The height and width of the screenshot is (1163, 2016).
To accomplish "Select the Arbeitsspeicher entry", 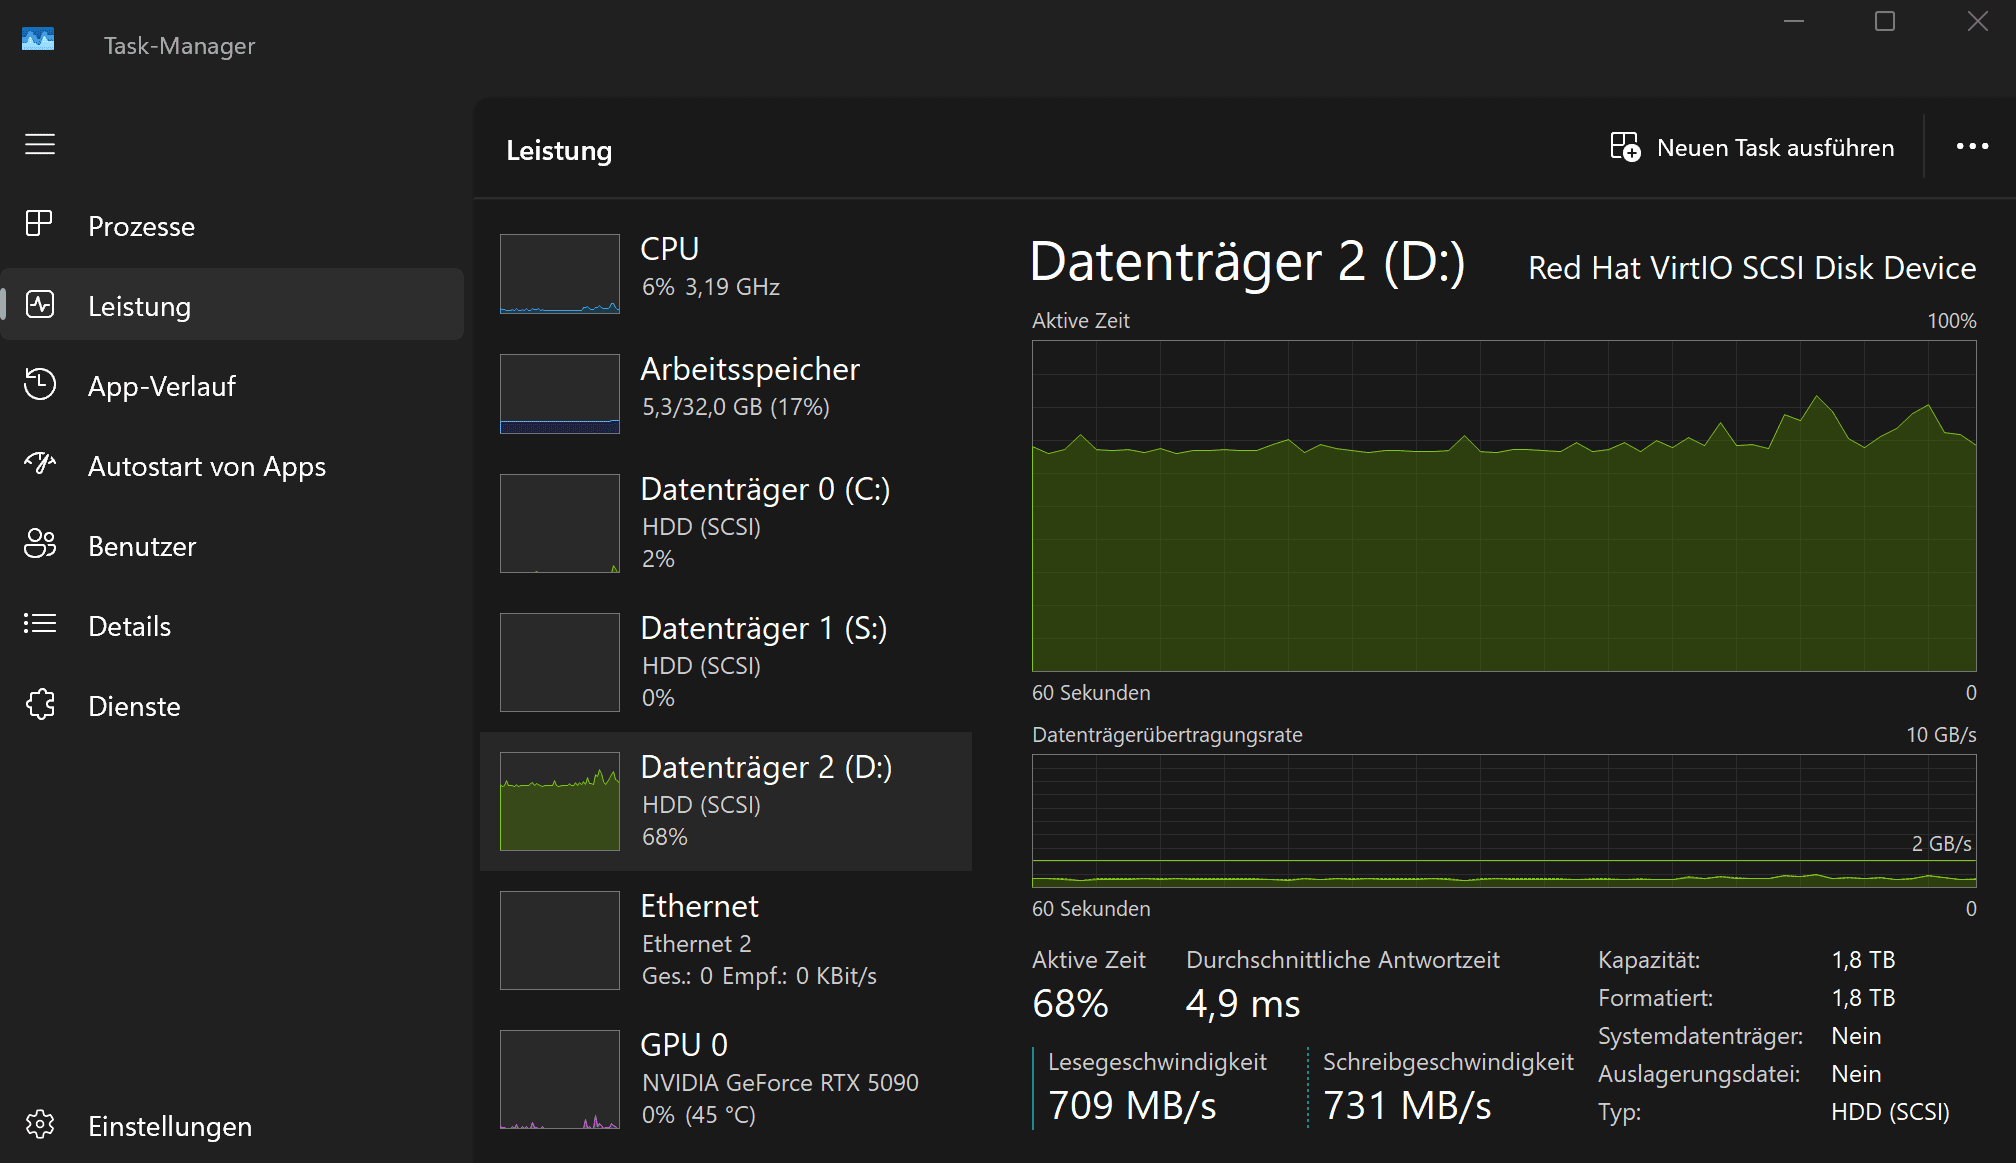I will coord(725,391).
